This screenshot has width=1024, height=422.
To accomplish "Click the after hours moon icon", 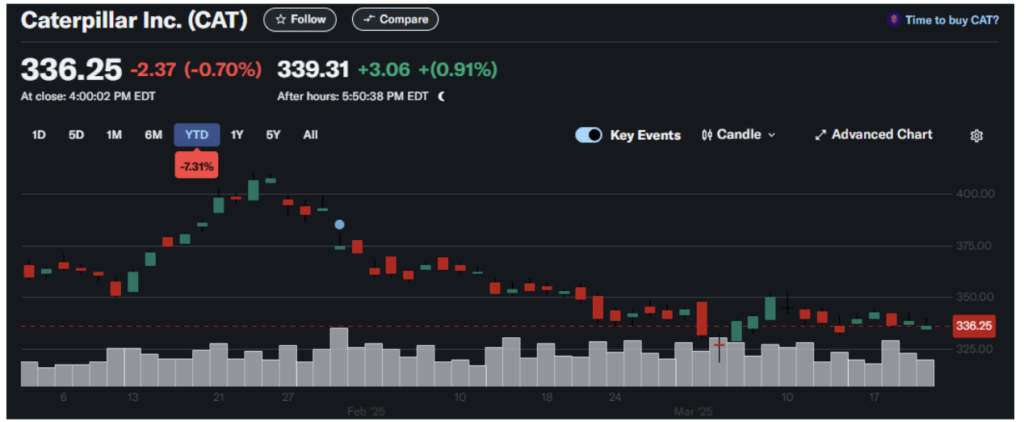I will coord(442,97).
